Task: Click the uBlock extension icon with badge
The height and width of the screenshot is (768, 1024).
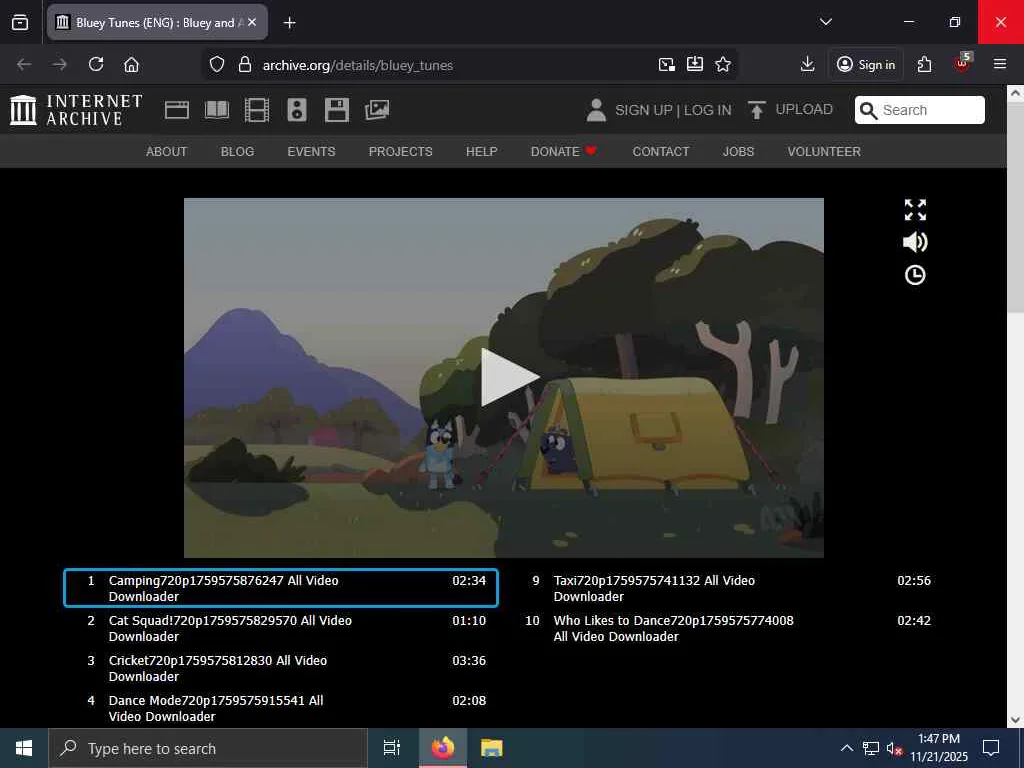Action: tap(962, 63)
